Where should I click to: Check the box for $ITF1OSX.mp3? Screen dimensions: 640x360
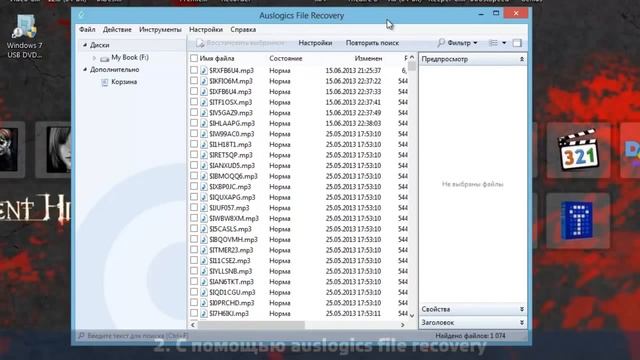coord(194,102)
